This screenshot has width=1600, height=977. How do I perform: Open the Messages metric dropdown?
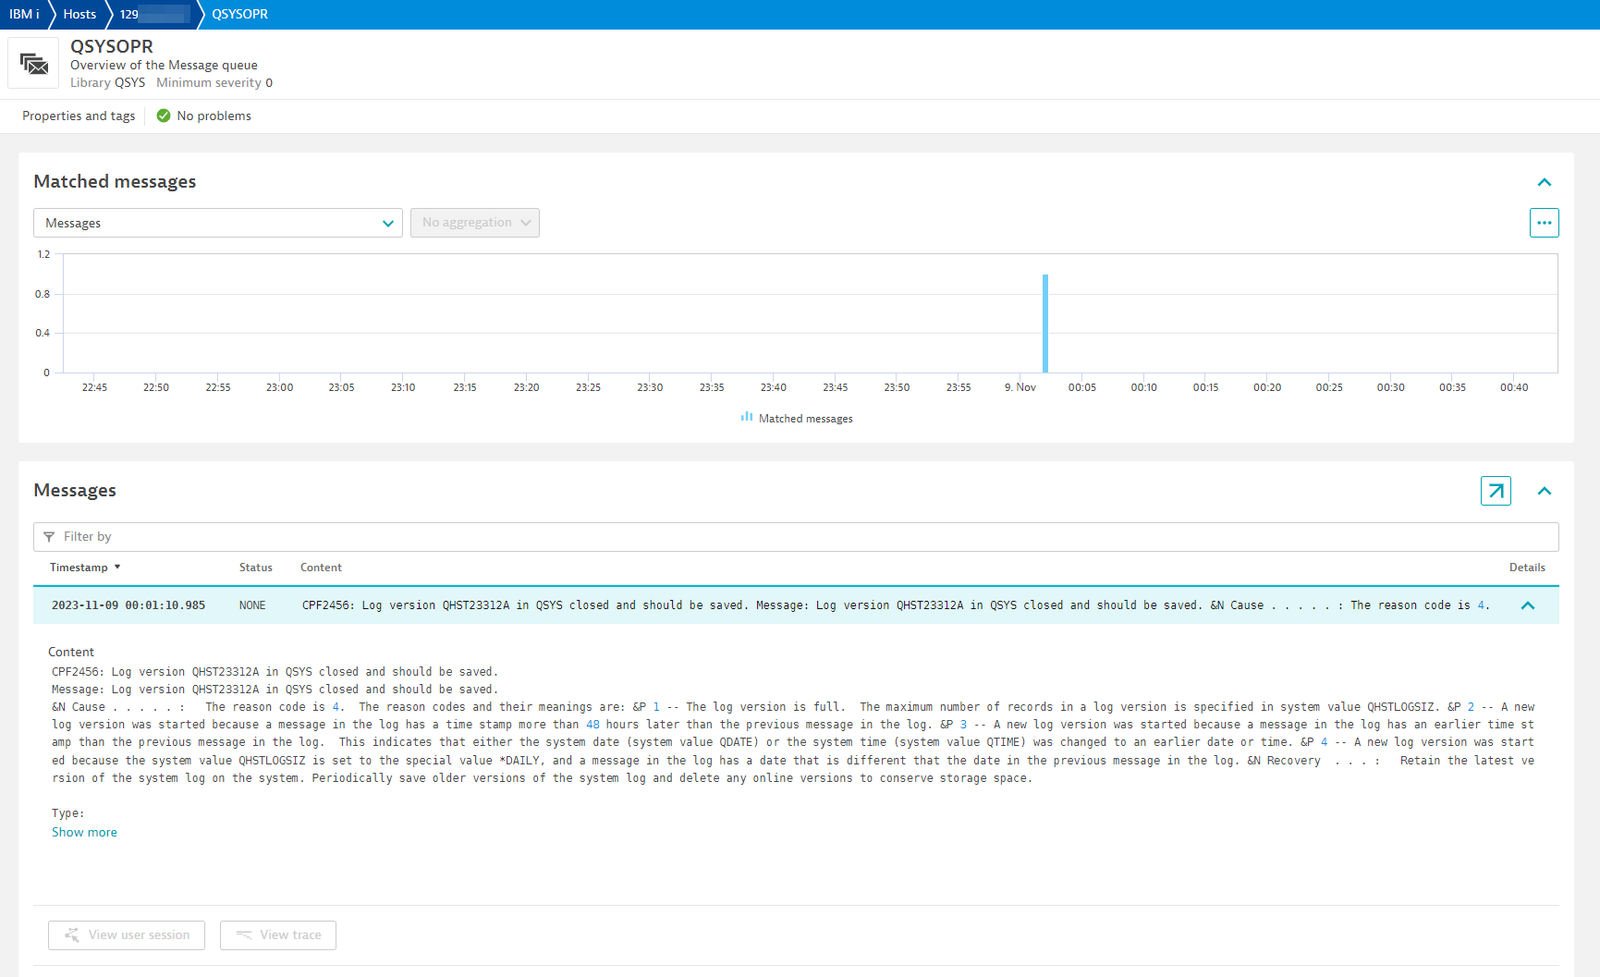[218, 223]
